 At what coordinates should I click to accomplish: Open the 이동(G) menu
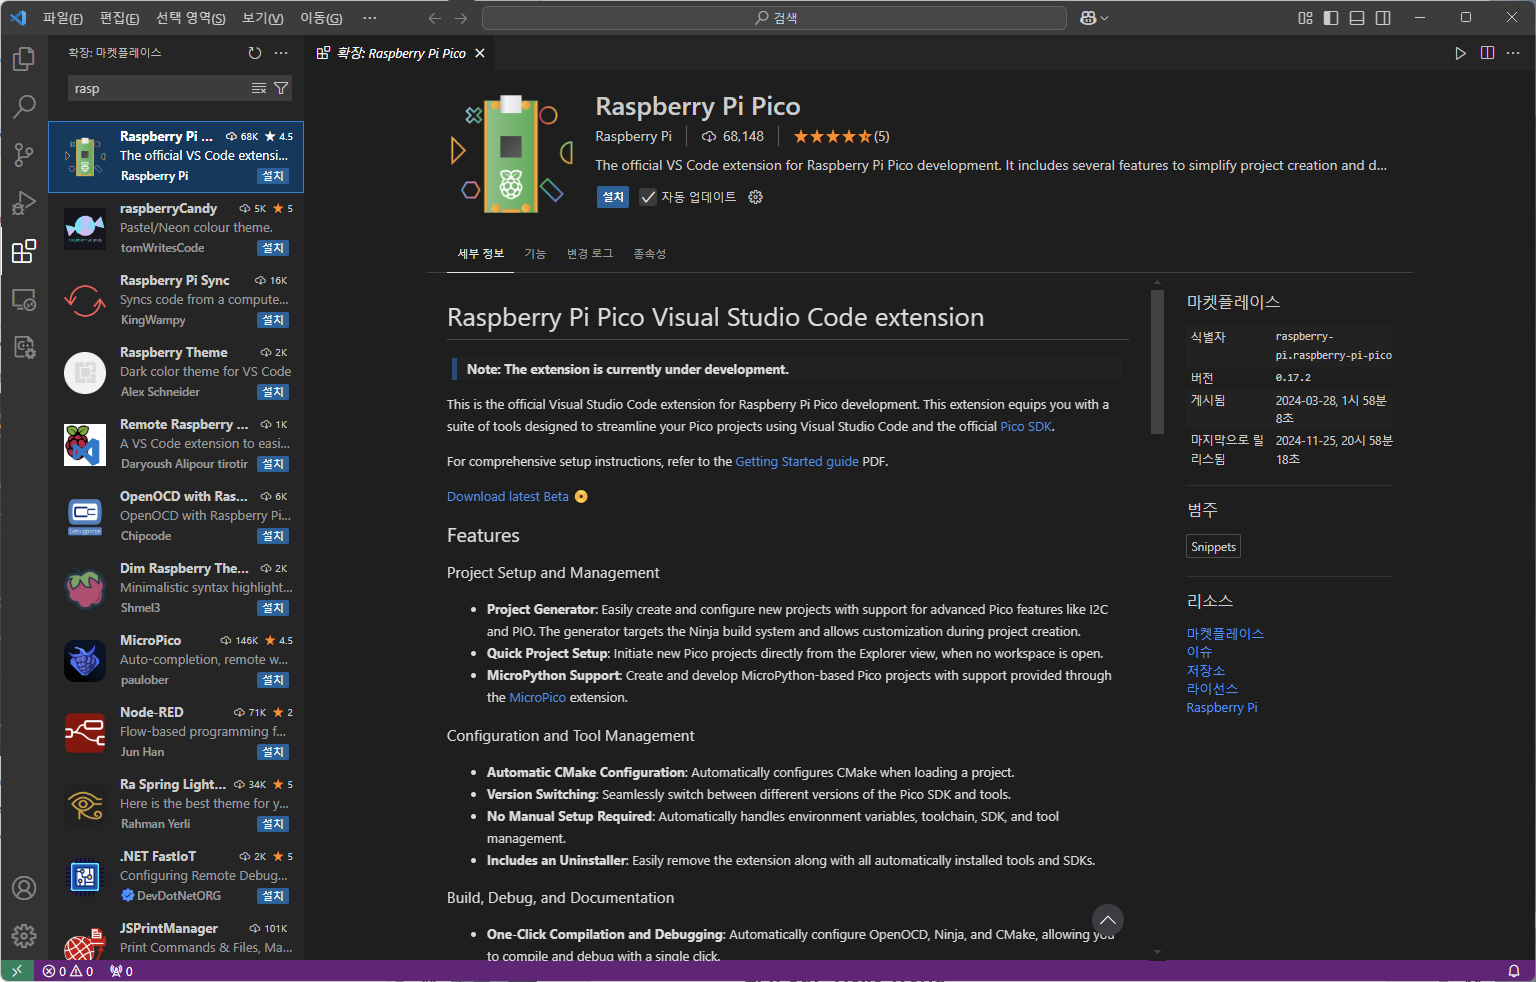pyautogui.click(x=321, y=18)
